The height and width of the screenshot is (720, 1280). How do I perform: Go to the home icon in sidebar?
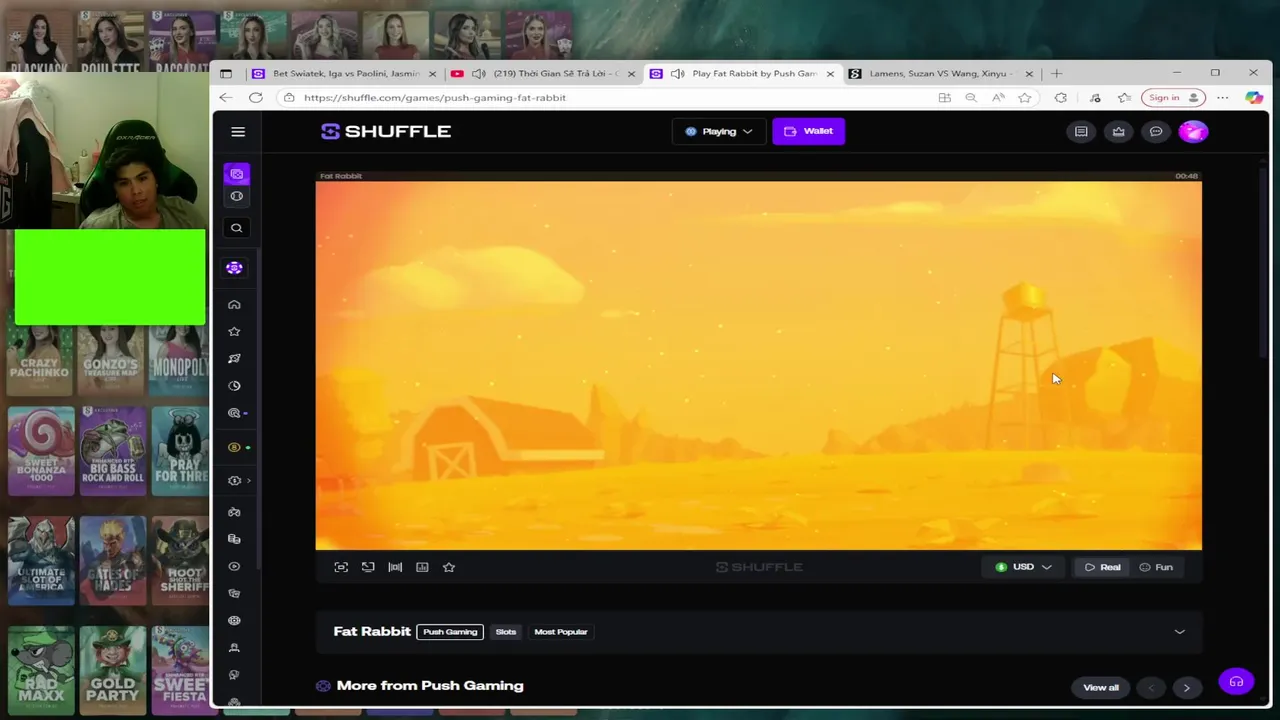234,304
